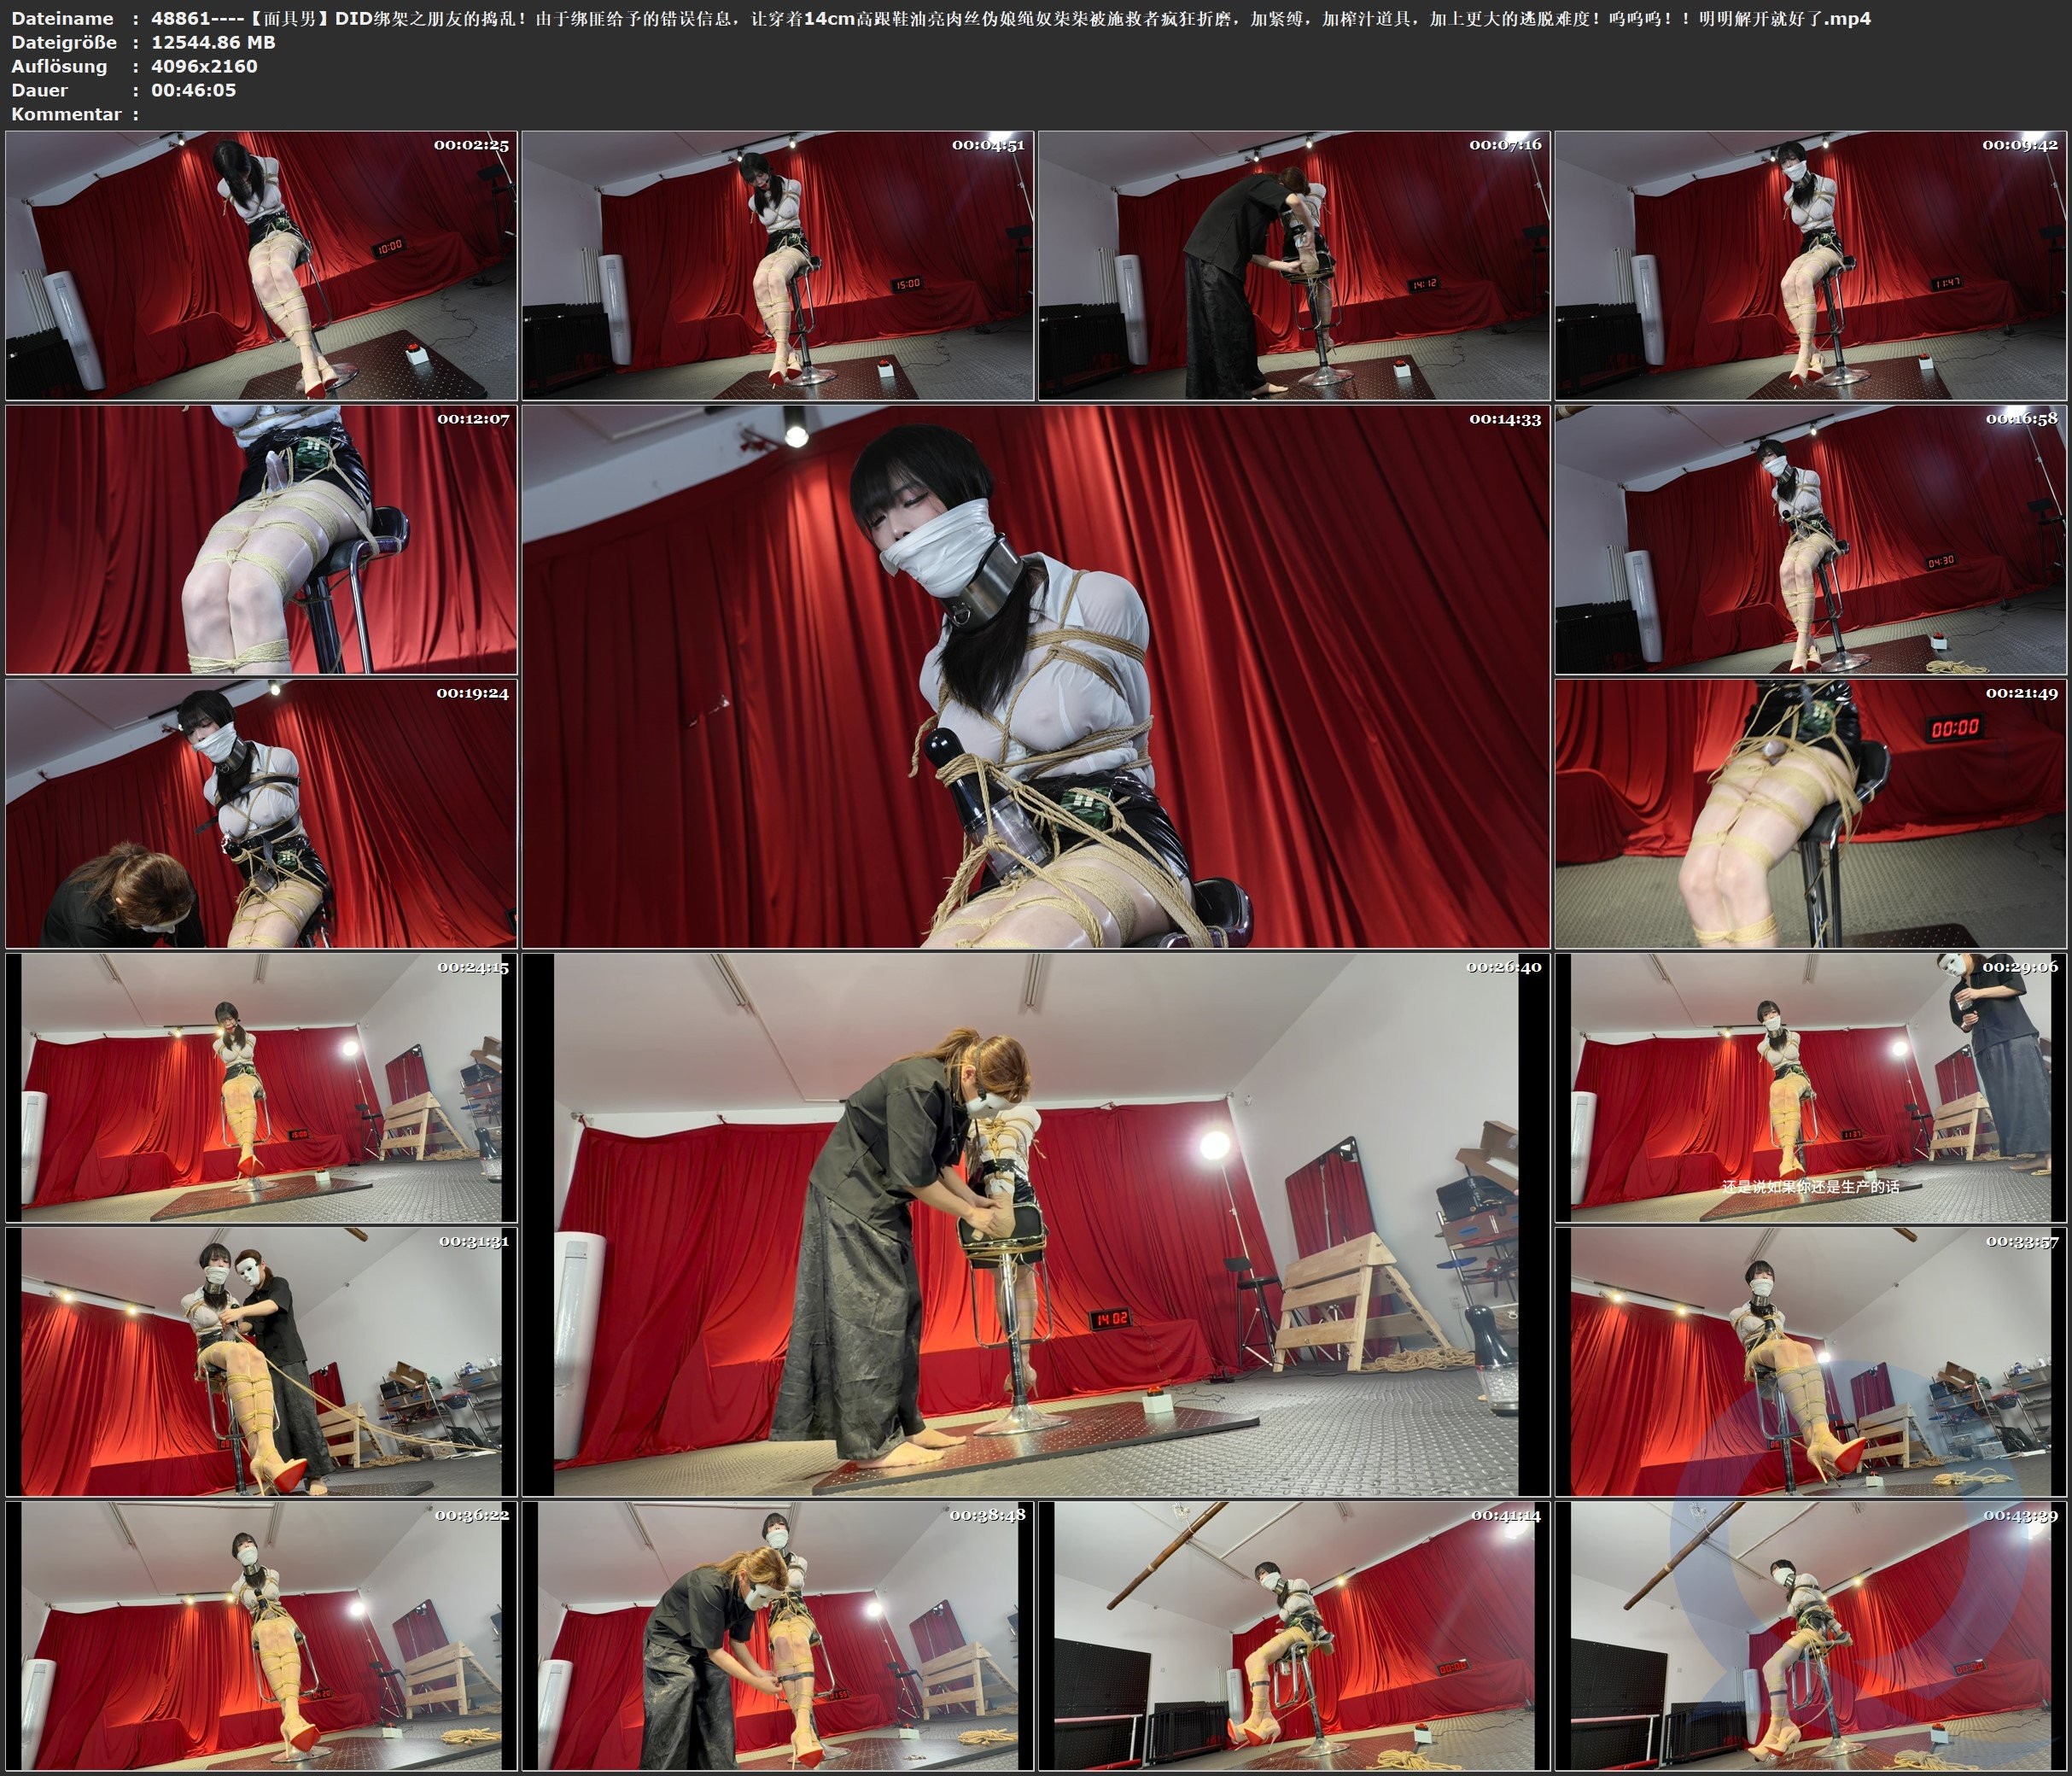Click the thumbnail stamped 00:21:49
Screen dimensions: 2072x1776
tap(1811, 814)
